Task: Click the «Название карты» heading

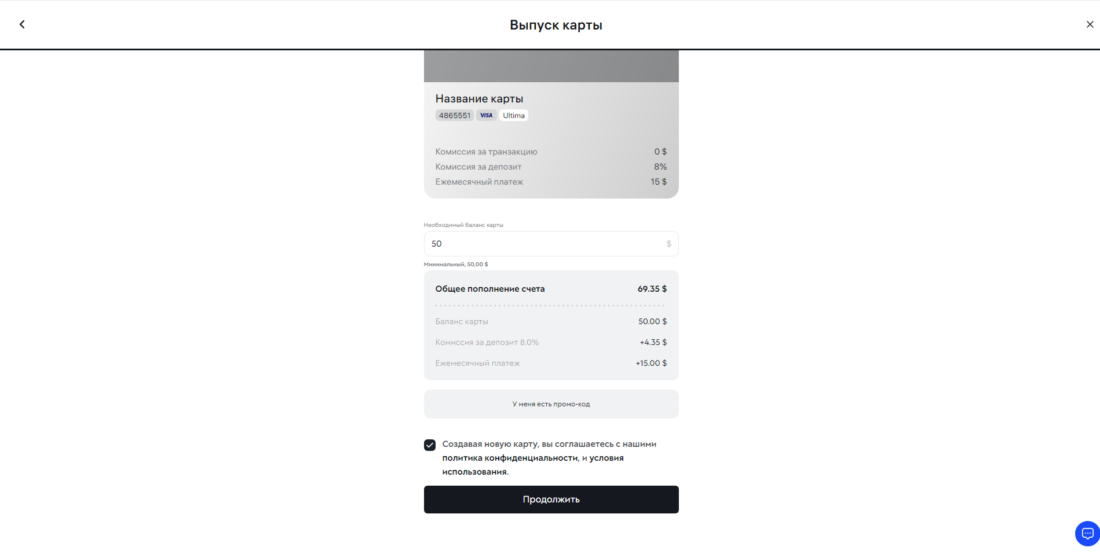Action: [479, 99]
